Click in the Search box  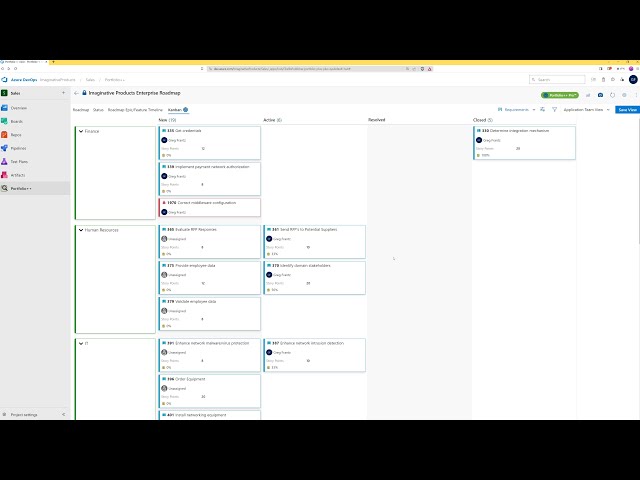557,80
